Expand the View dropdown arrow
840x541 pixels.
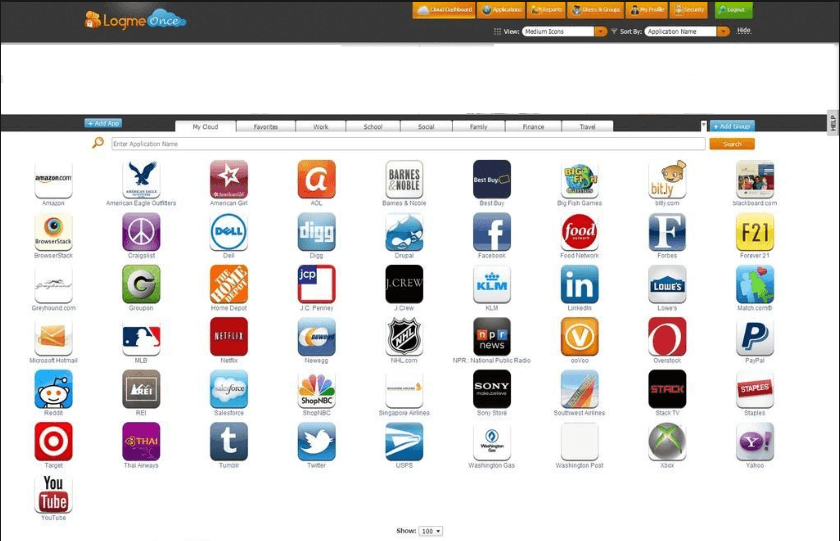601,32
